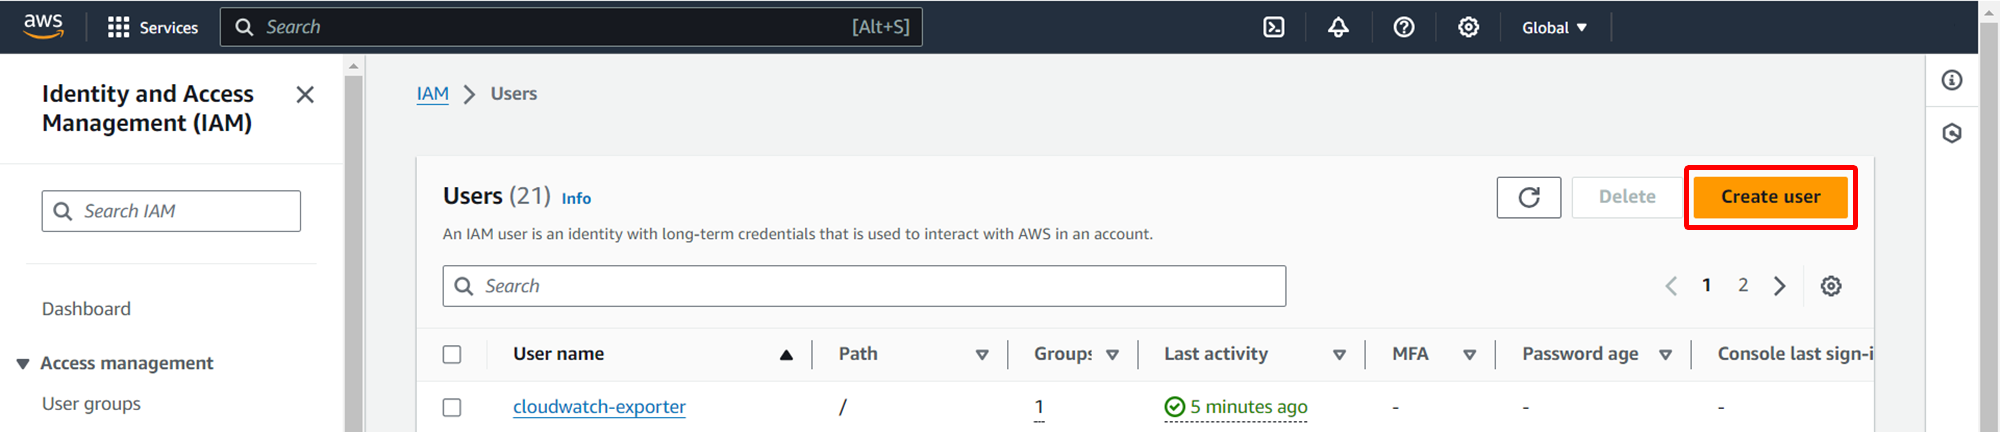Sort by the Groups column arrow
Image resolution: width=2000 pixels, height=432 pixels.
pyautogui.click(x=1112, y=354)
